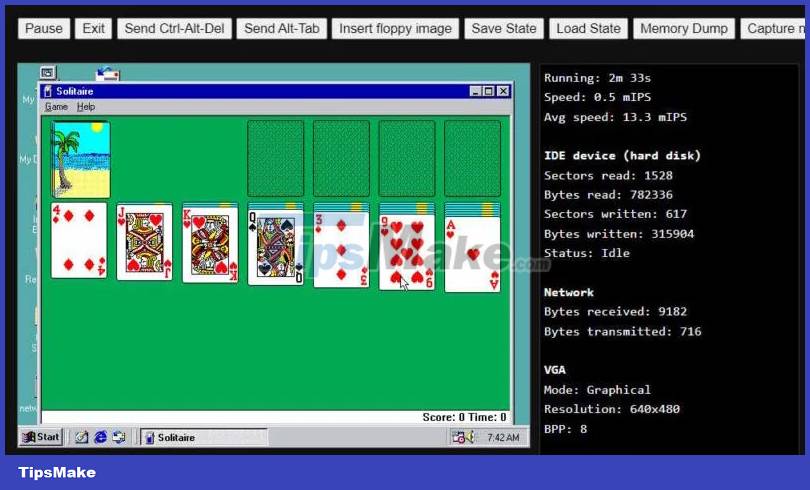Select the Jack of hearts card
The width and height of the screenshot is (810, 490).
click(x=145, y=242)
